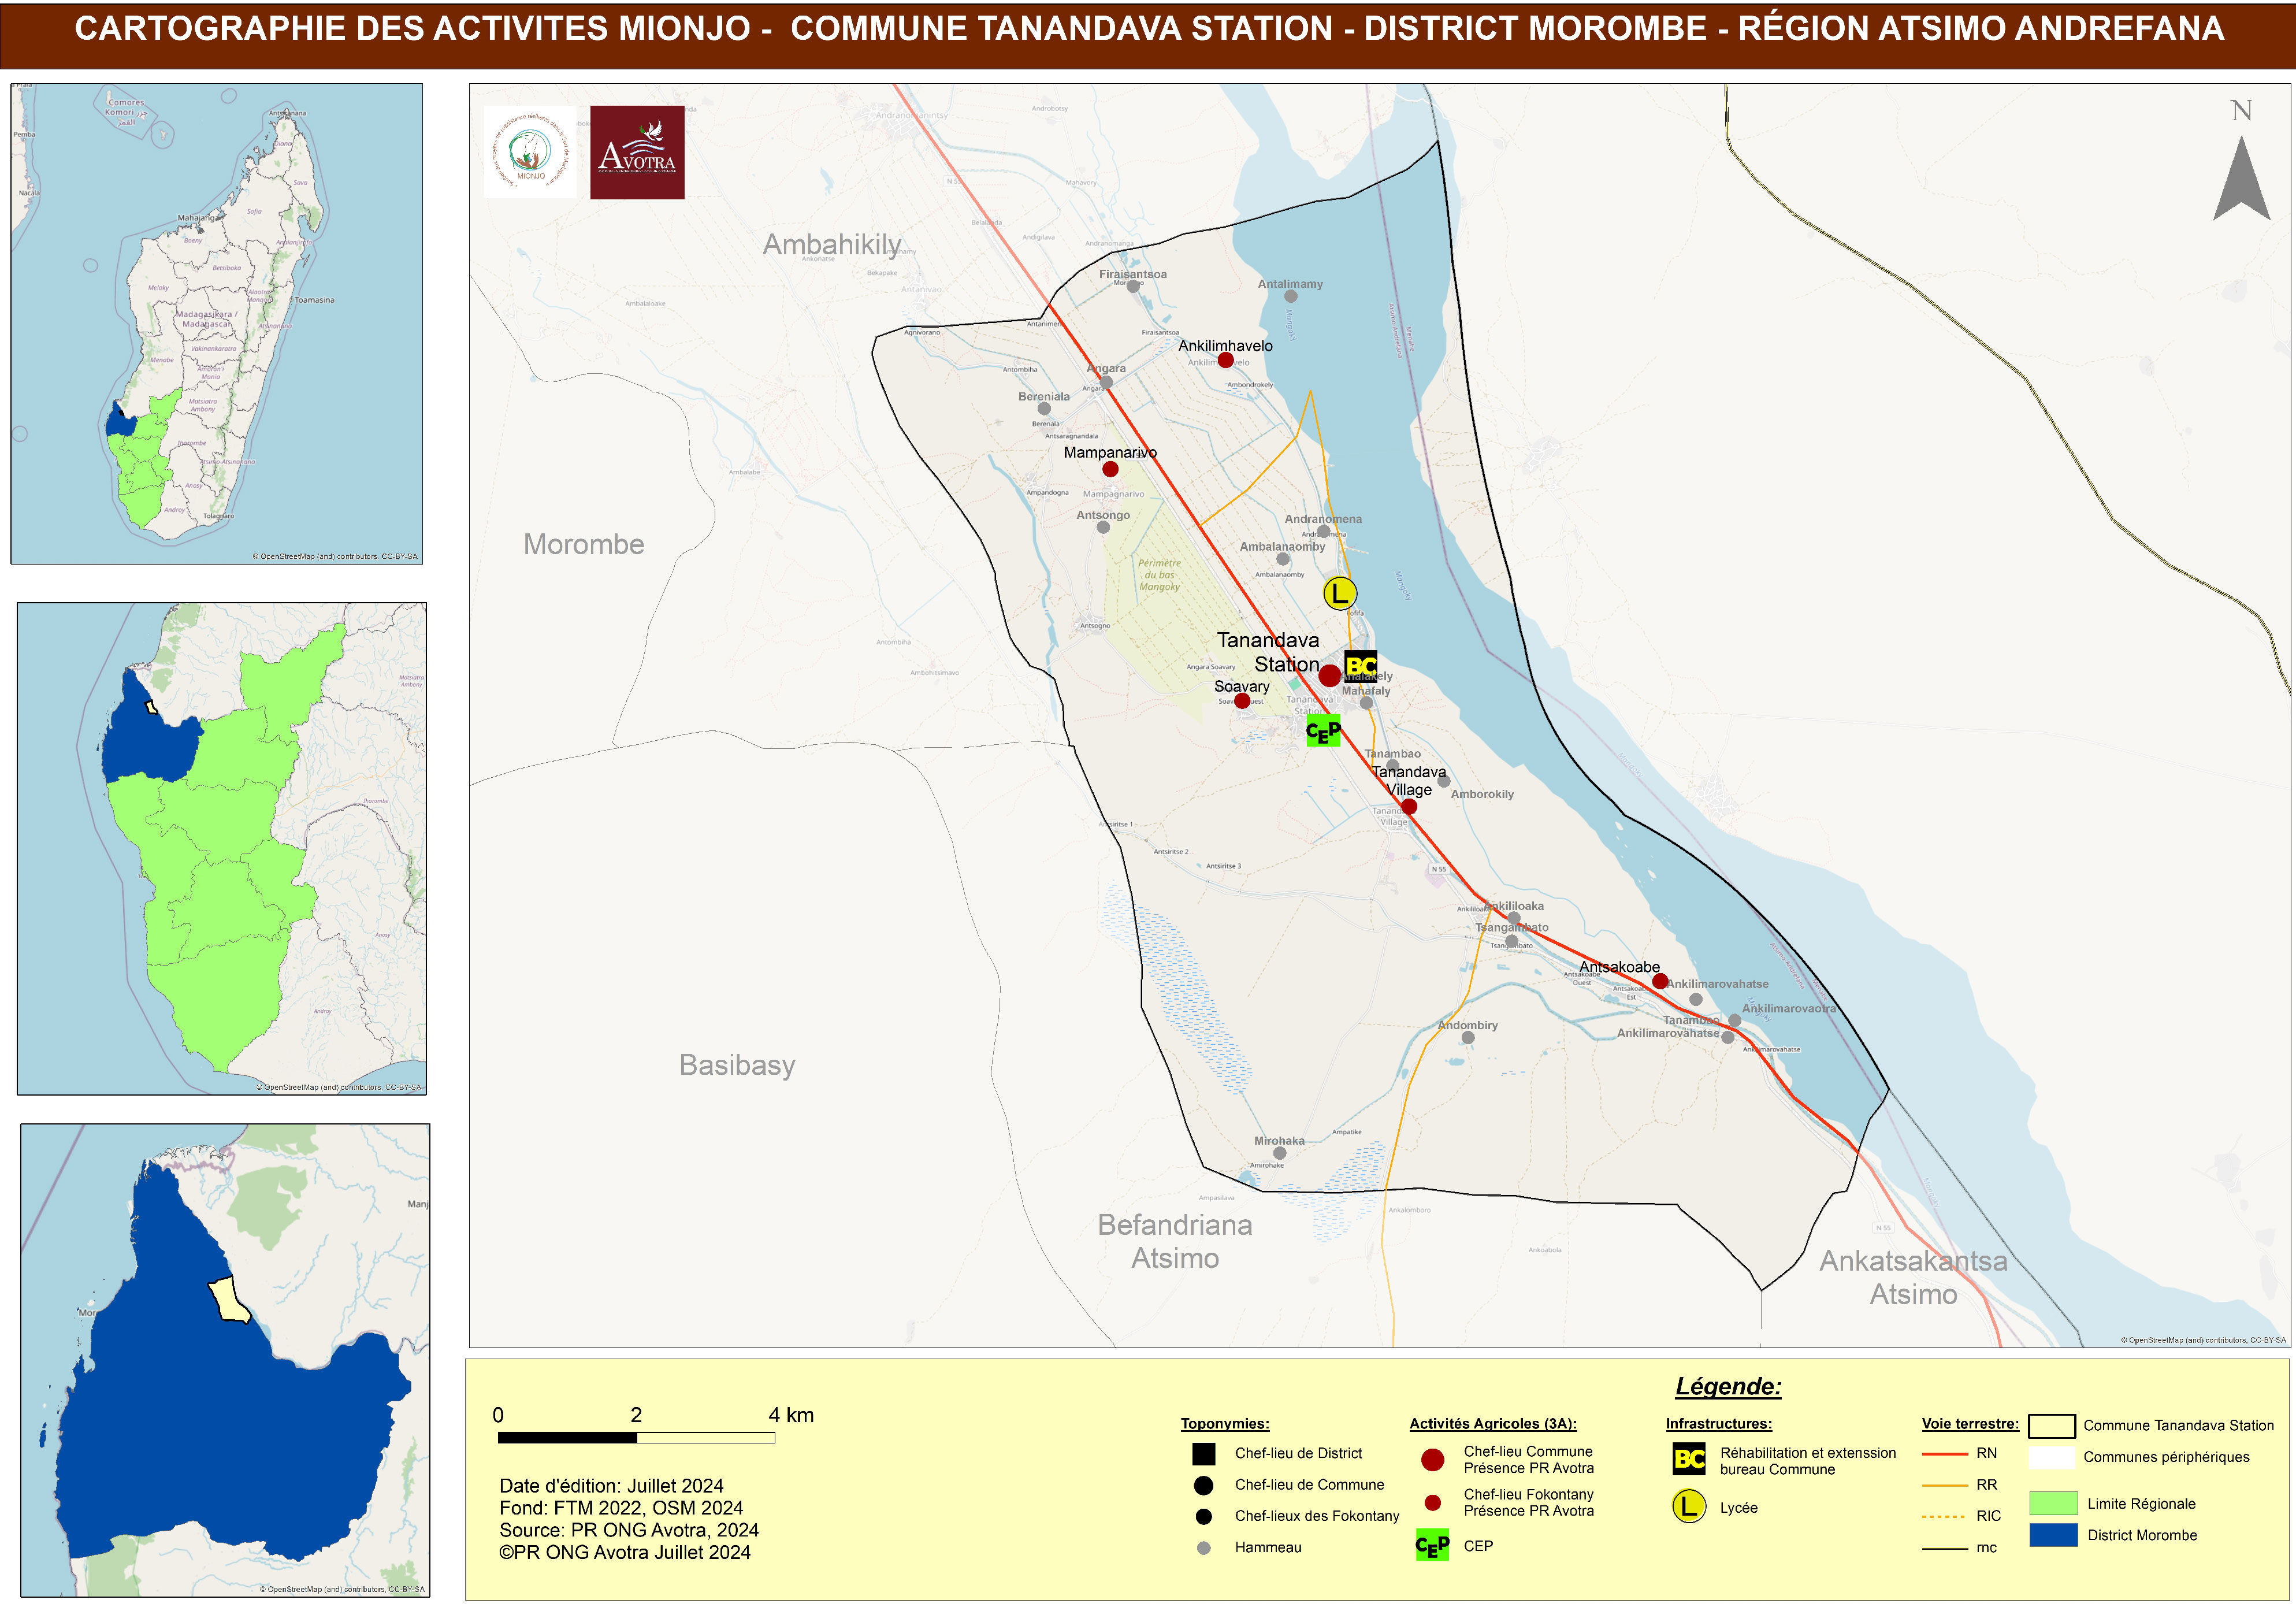This screenshot has width=2296, height=1622.
Task: Click the red Antsakoabe marker dot
Action: pyautogui.click(x=1660, y=982)
